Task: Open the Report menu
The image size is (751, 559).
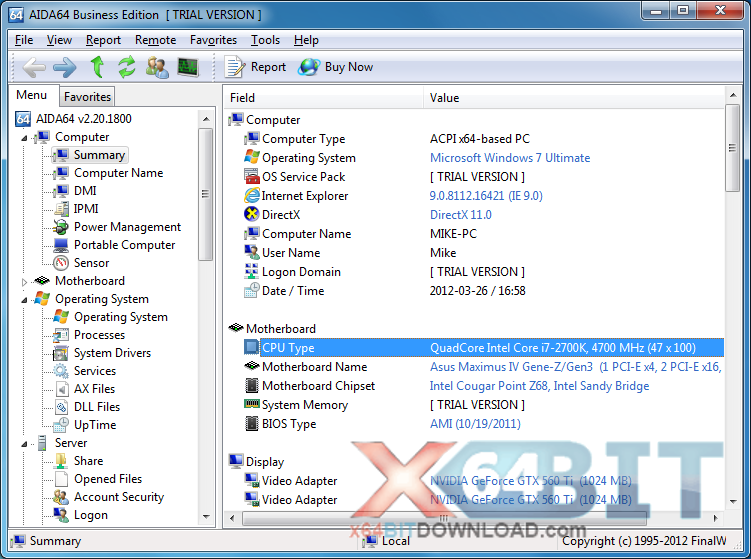Action: [x=103, y=40]
